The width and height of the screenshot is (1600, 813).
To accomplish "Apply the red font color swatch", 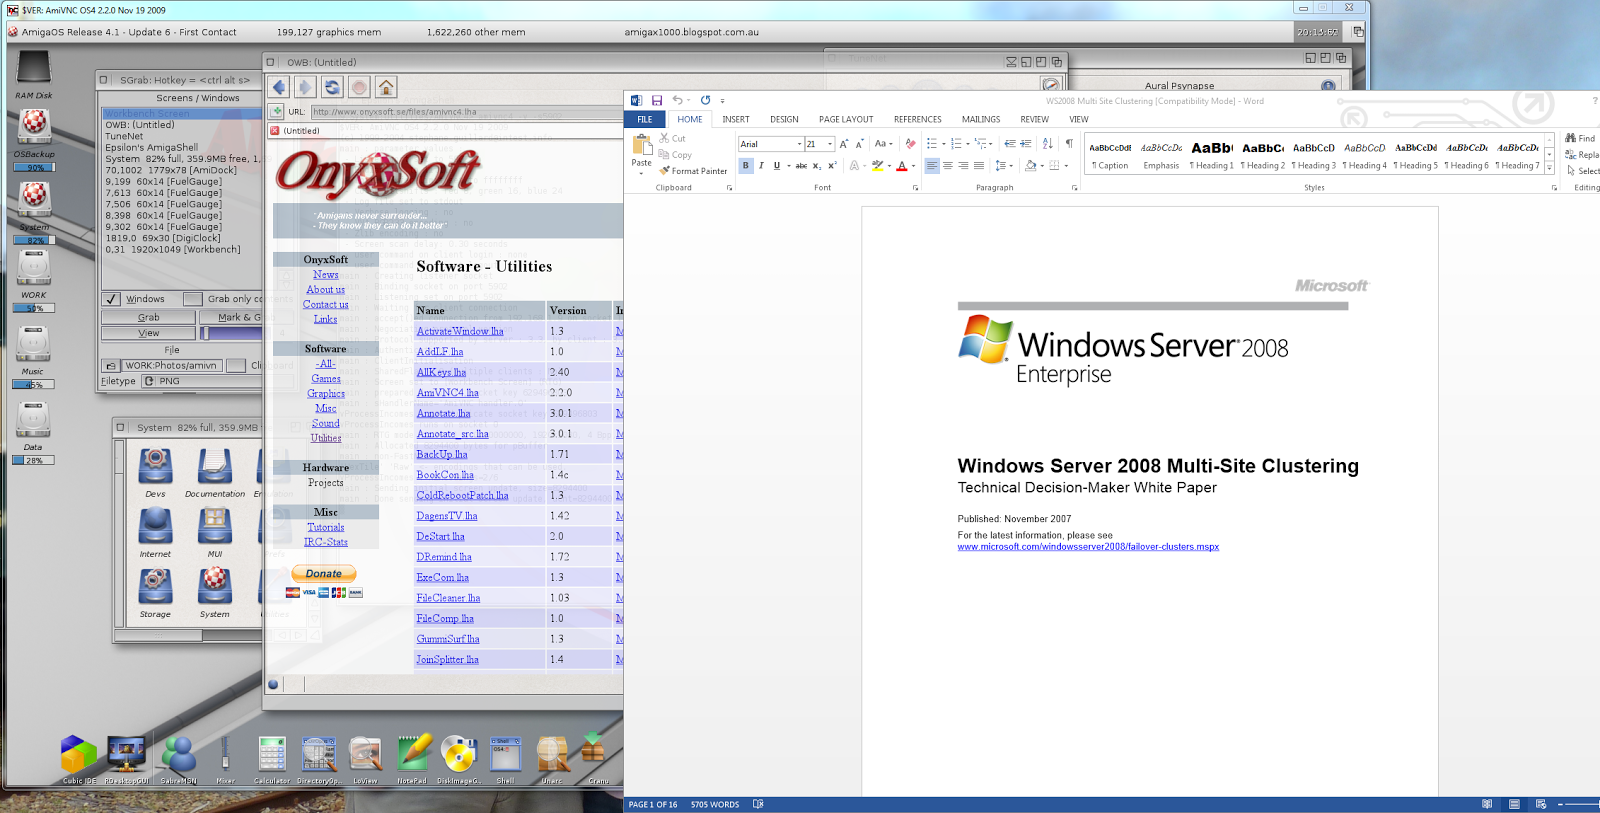I will pos(901,166).
